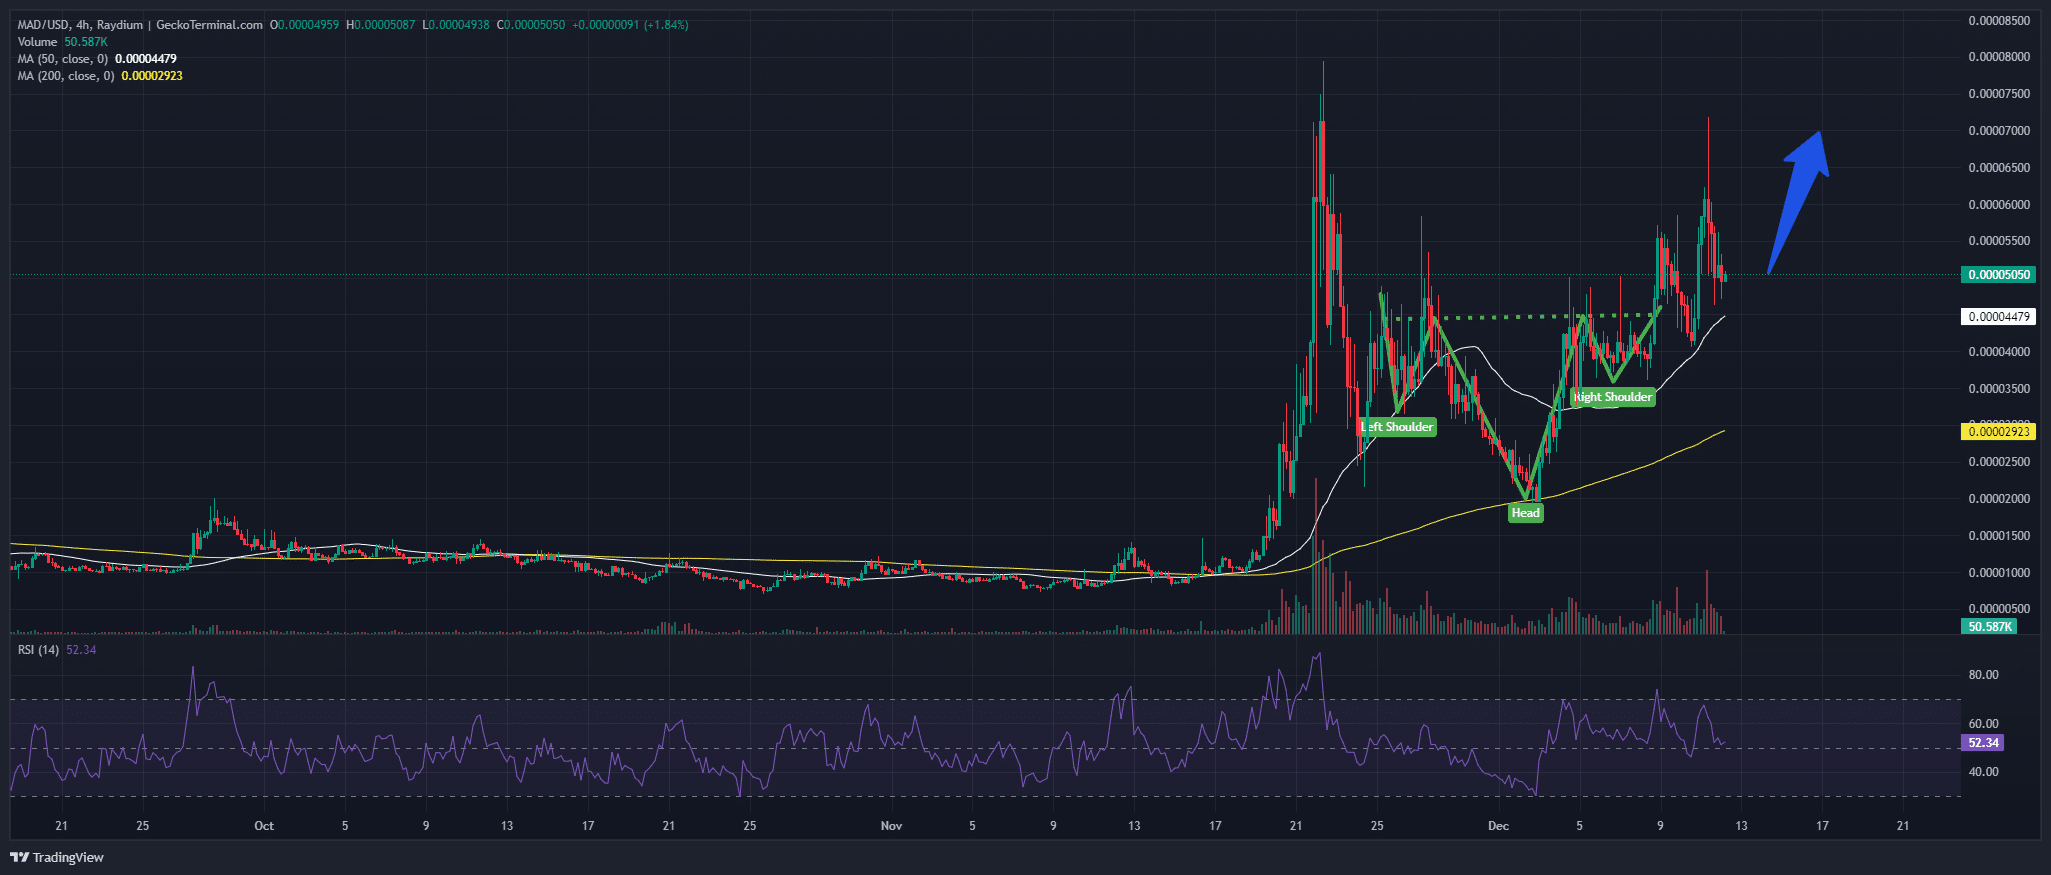Click the 0.00008000 price axis label
Screen dimensions: 2051x875
coord(1999,57)
